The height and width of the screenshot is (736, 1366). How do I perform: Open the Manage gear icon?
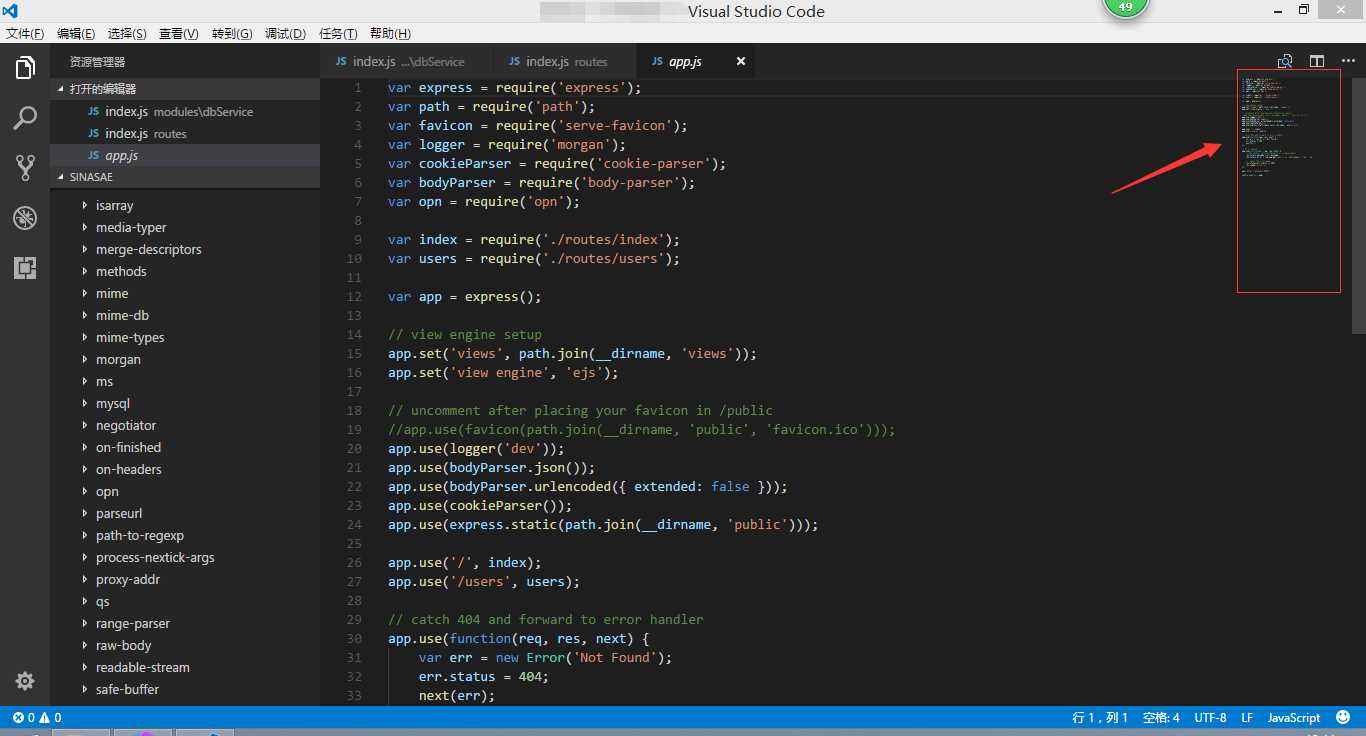click(x=25, y=681)
